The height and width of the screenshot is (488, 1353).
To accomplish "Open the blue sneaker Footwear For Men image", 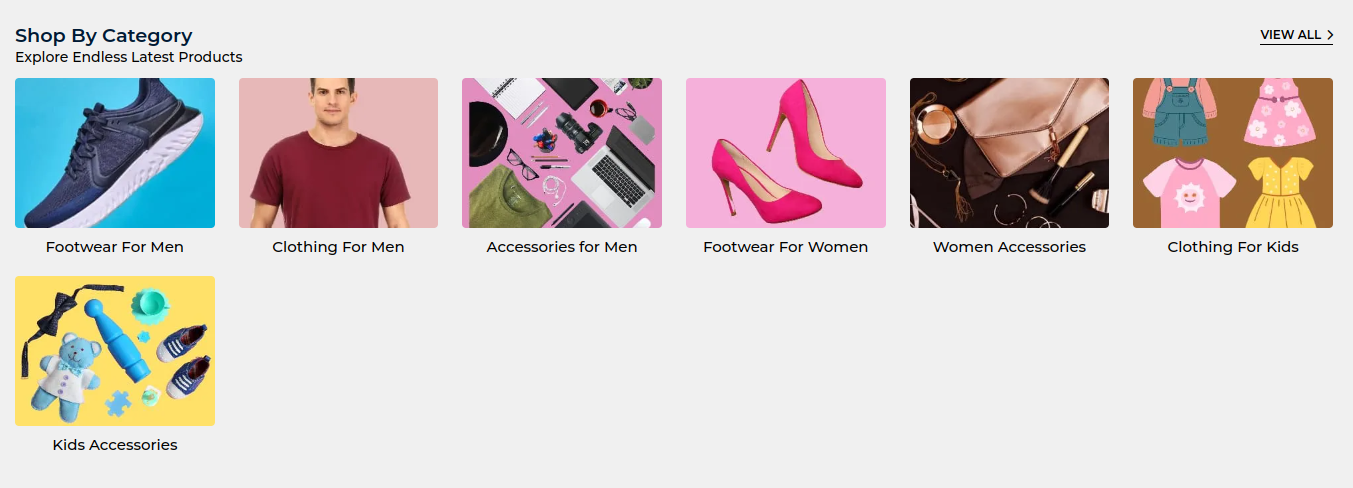I will pyautogui.click(x=115, y=153).
